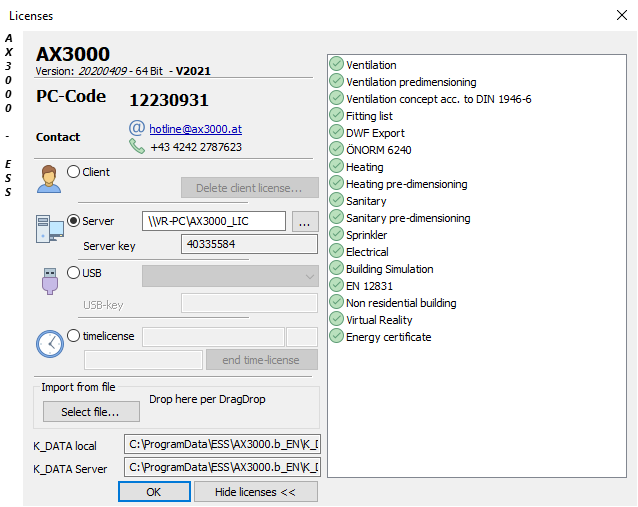Click the check icon next to Sanitary pre-dimensioning
Image resolution: width=638 pixels, height=507 pixels.
336,217
